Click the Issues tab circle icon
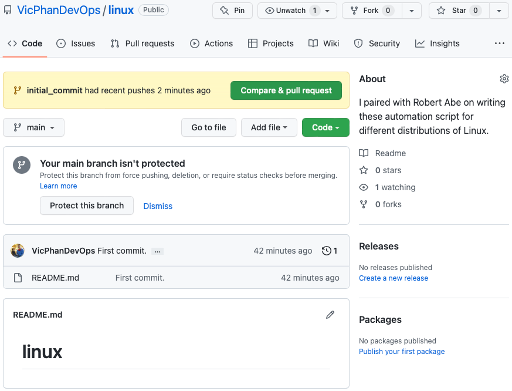512x391 pixels. click(61, 44)
